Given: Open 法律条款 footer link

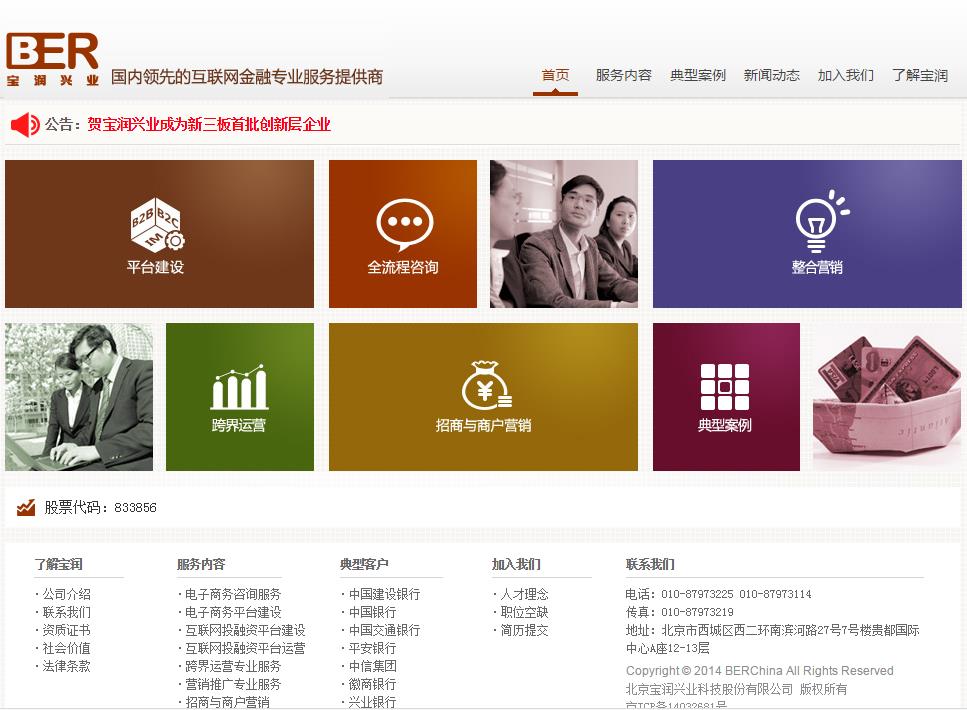Looking at the screenshot, I should click(x=67, y=666).
